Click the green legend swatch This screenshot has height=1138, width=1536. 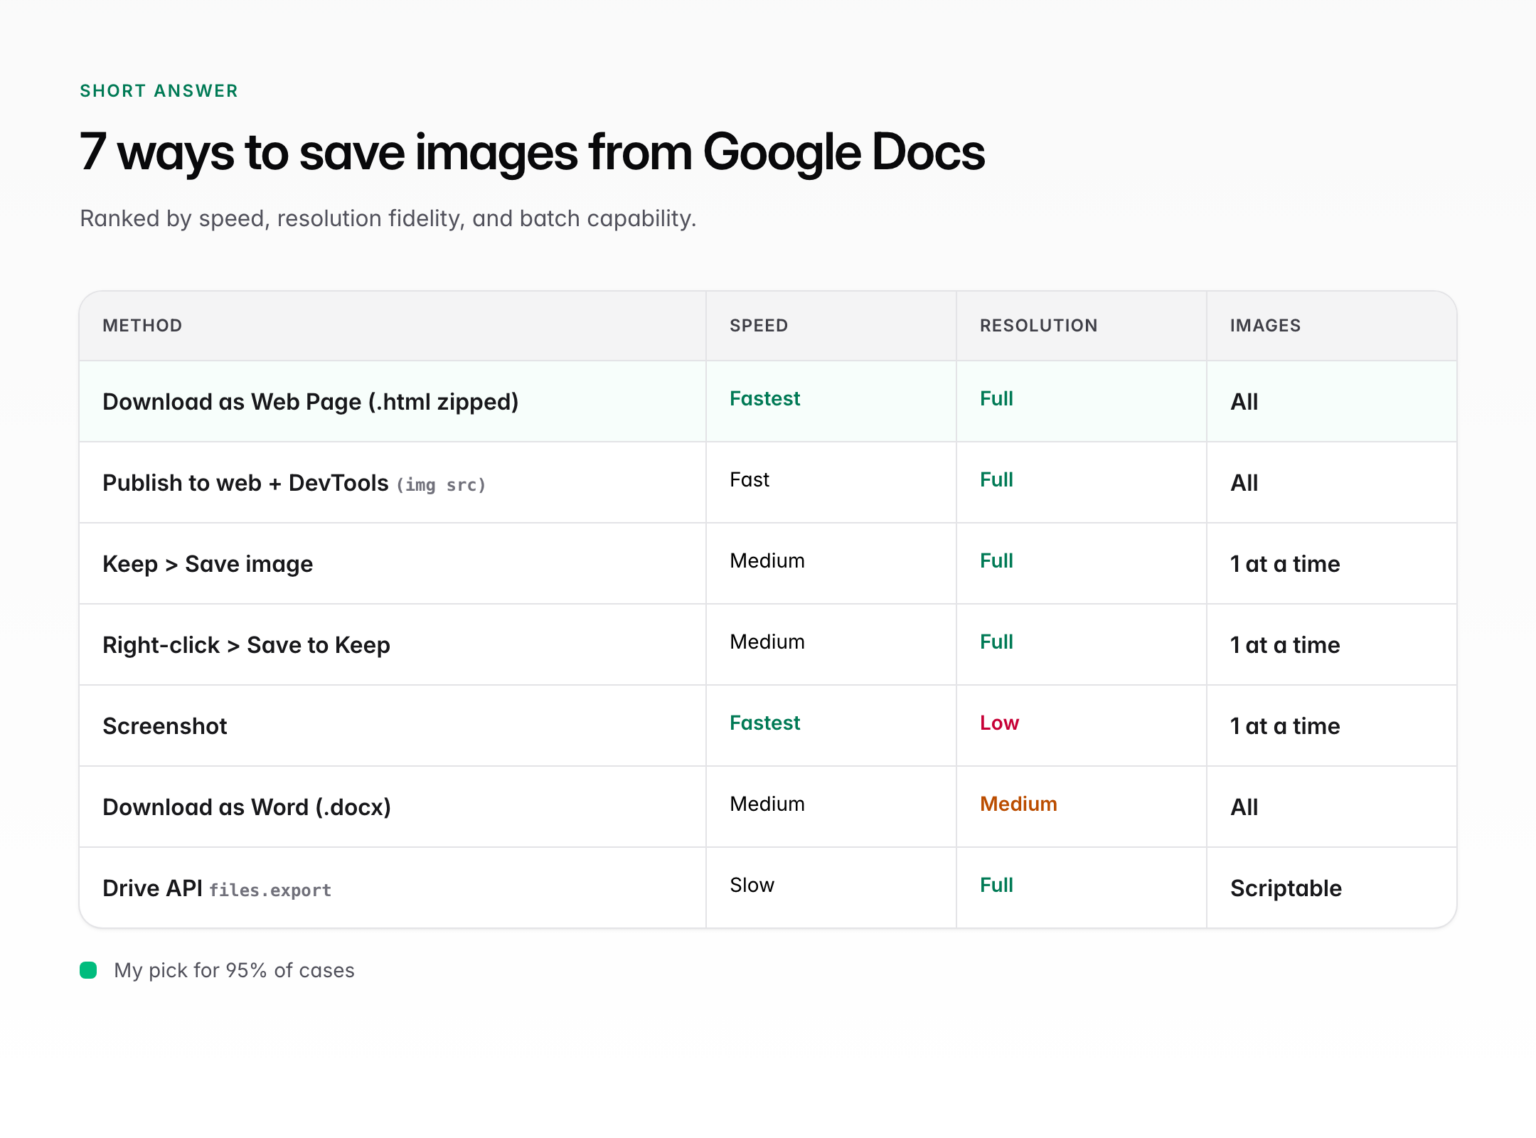88,970
